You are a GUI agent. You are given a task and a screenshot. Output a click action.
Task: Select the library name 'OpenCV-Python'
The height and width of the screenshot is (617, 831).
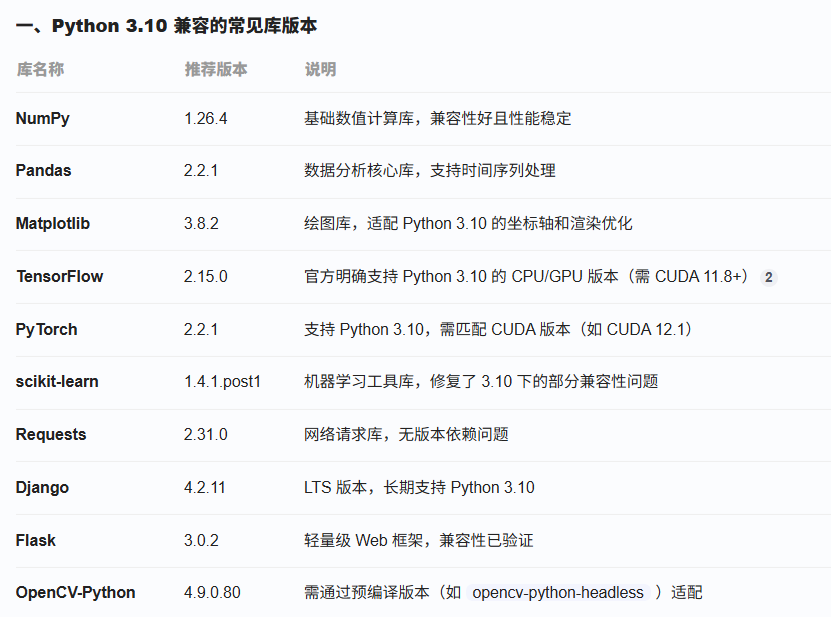(x=76, y=592)
